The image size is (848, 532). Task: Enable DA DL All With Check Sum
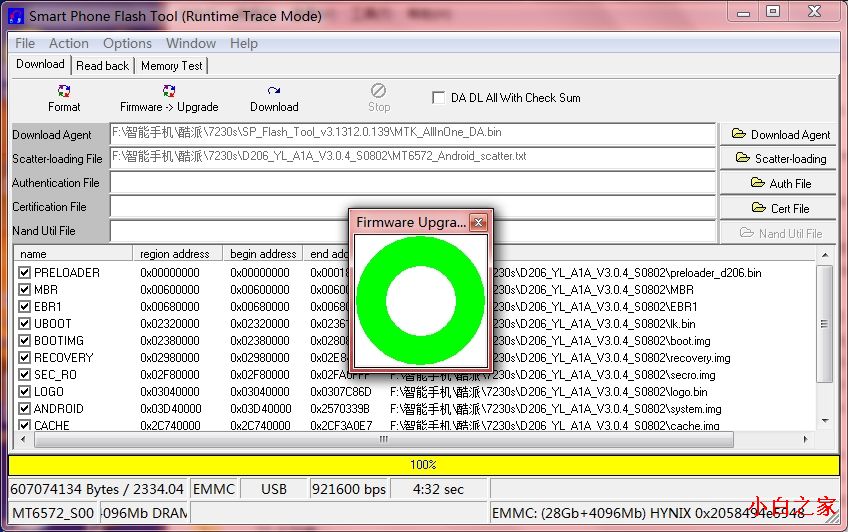(439, 98)
